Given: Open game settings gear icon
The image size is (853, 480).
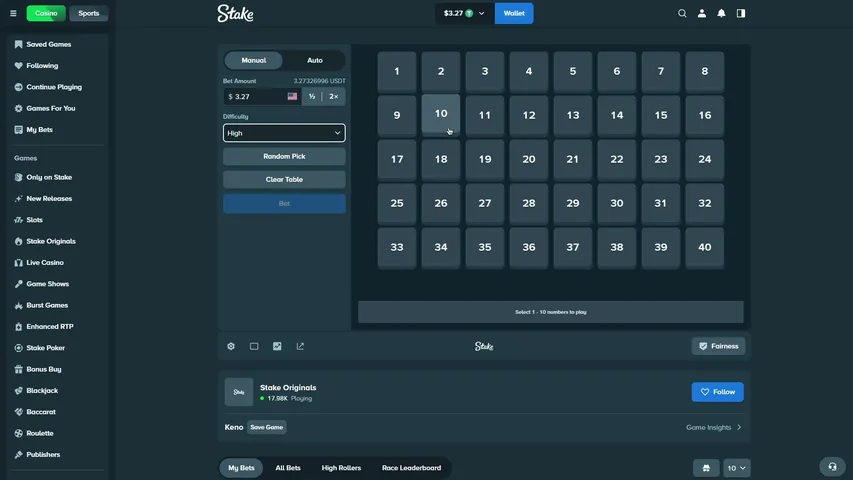Looking at the screenshot, I should 231,346.
